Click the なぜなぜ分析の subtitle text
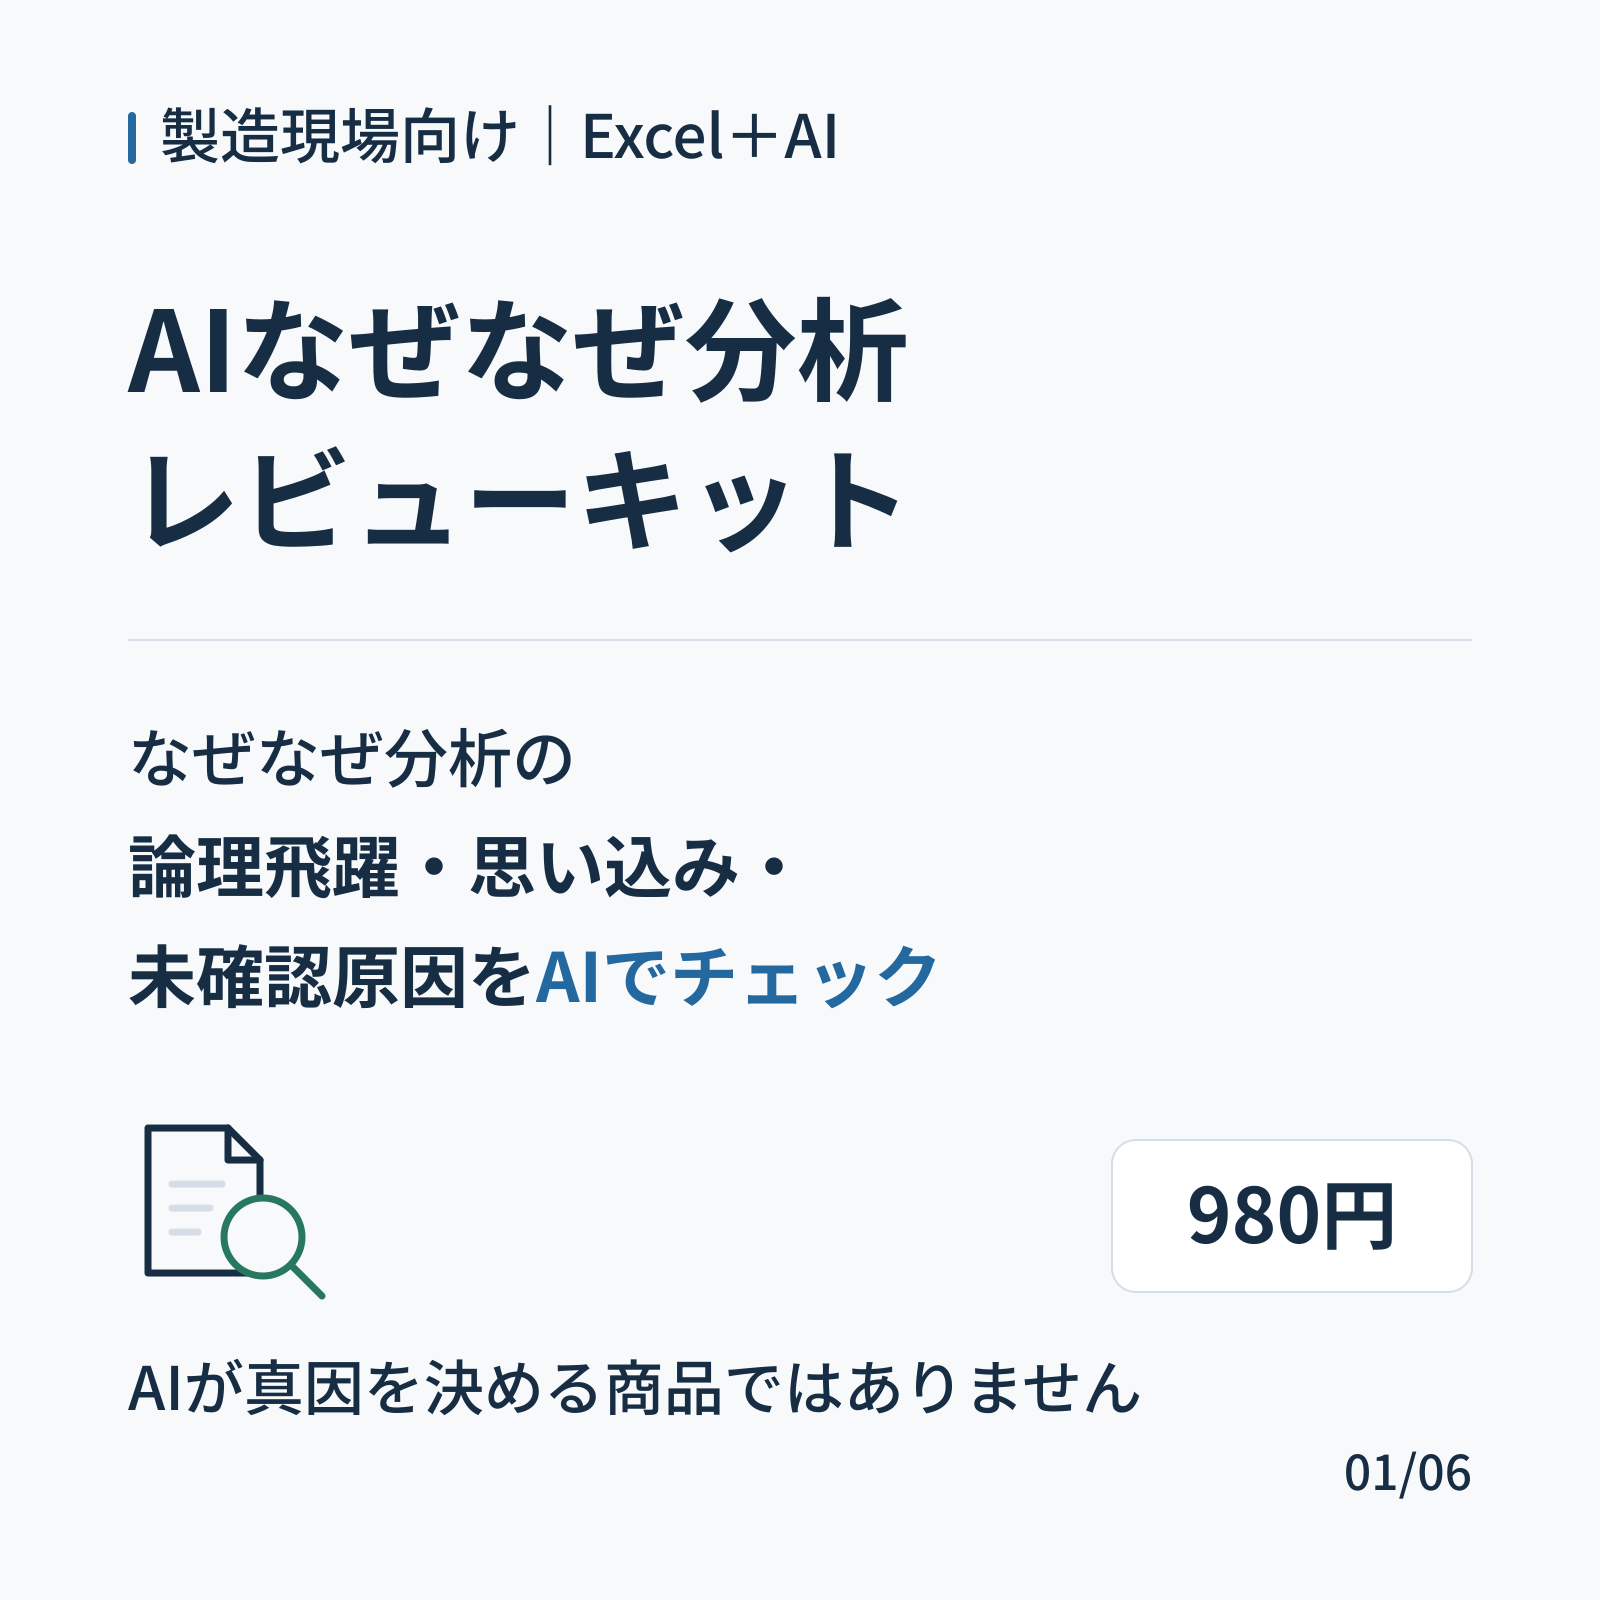Viewport: 1600px width, 1600px height. tap(352, 758)
